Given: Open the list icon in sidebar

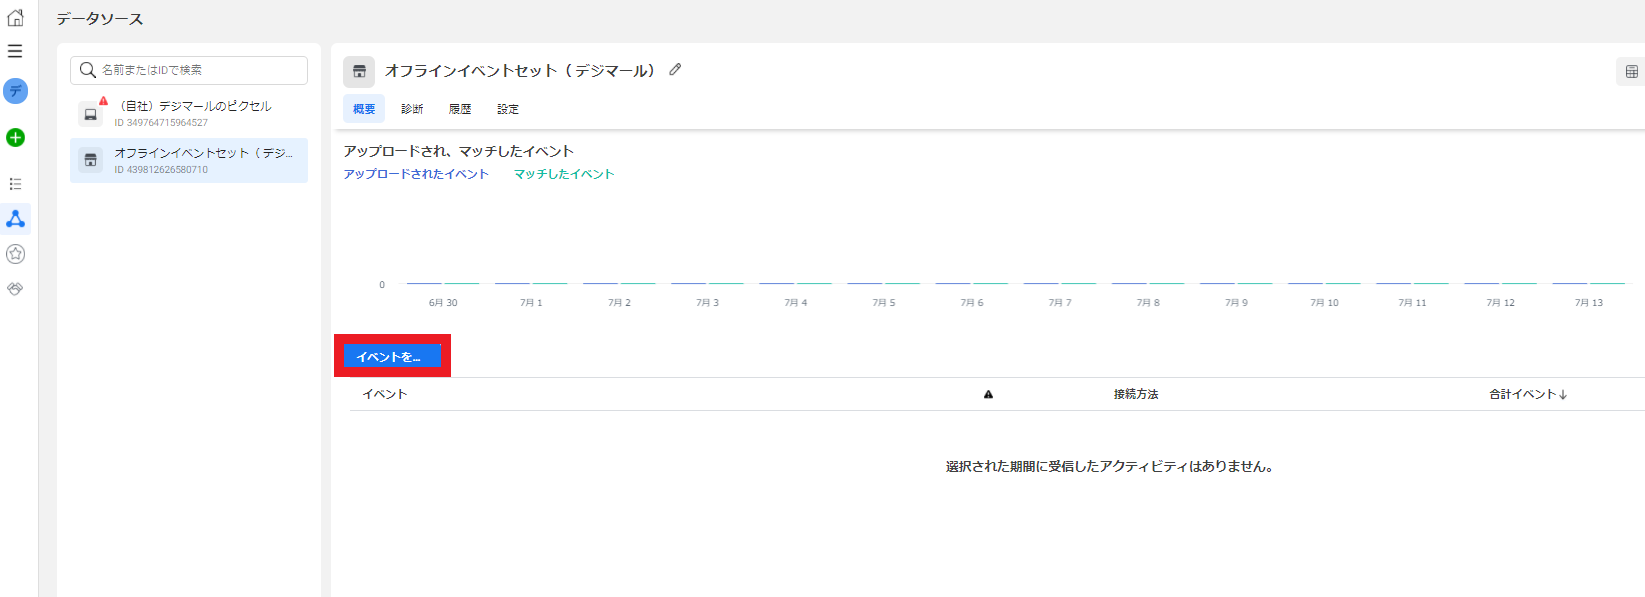Looking at the screenshot, I should (x=15, y=184).
